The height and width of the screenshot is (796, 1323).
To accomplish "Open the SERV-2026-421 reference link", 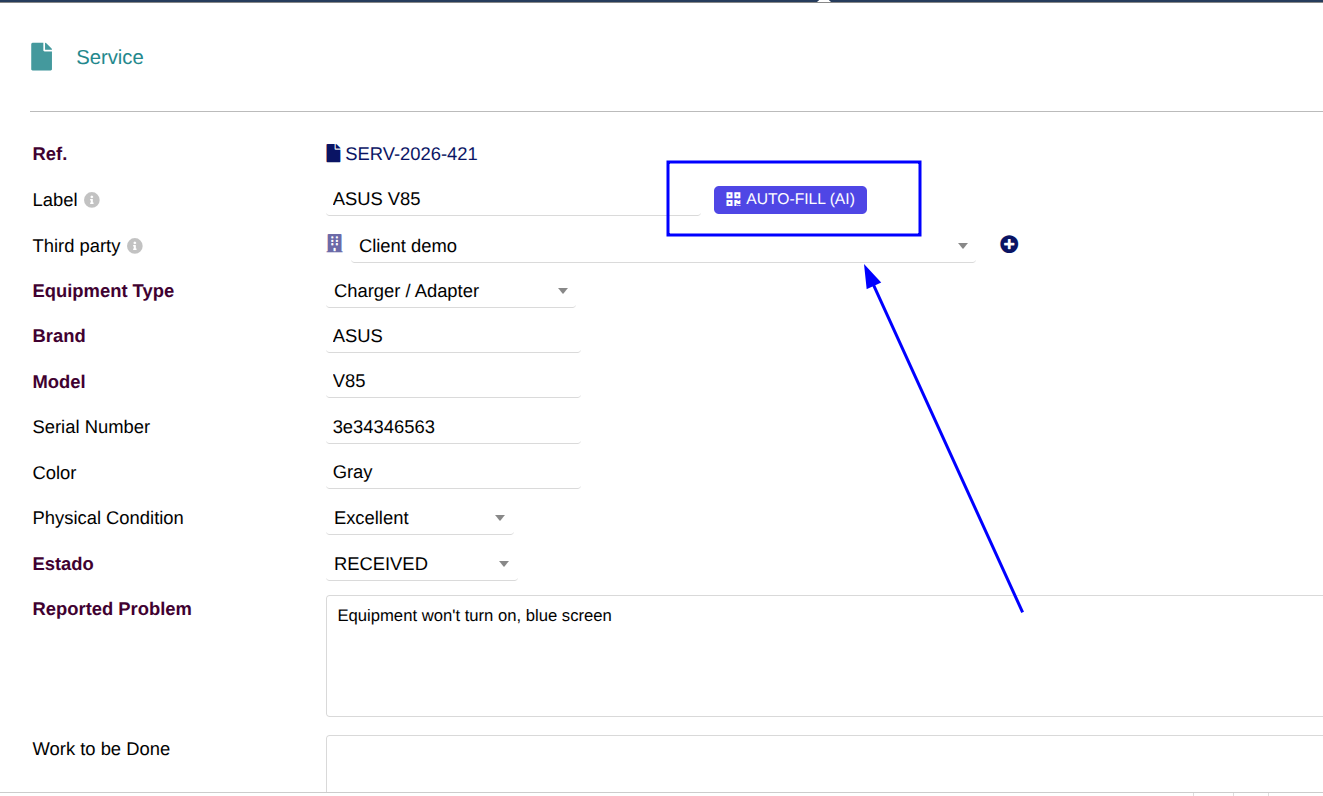I will pos(411,154).
